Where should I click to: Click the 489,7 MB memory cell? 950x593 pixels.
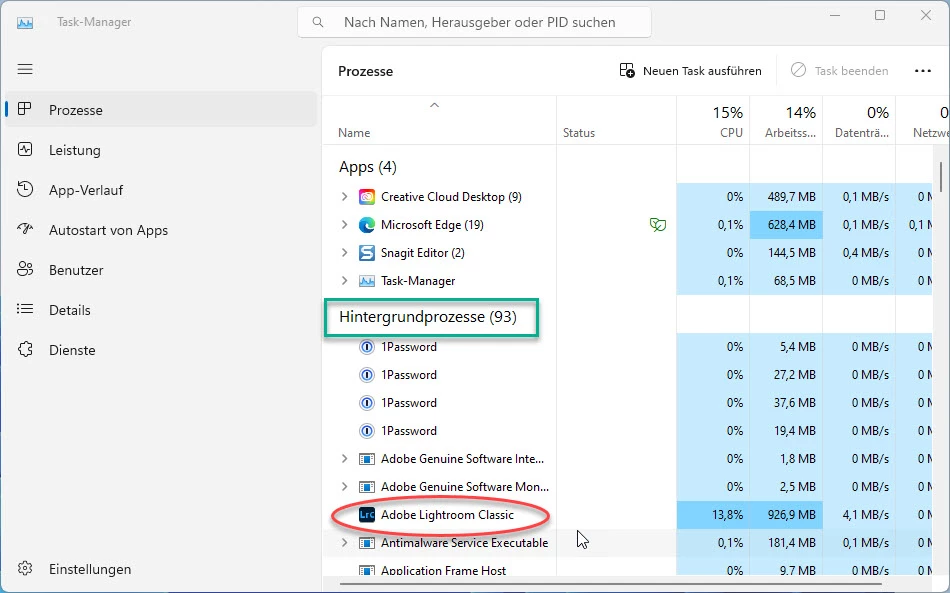pyautogui.click(x=786, y=197)
